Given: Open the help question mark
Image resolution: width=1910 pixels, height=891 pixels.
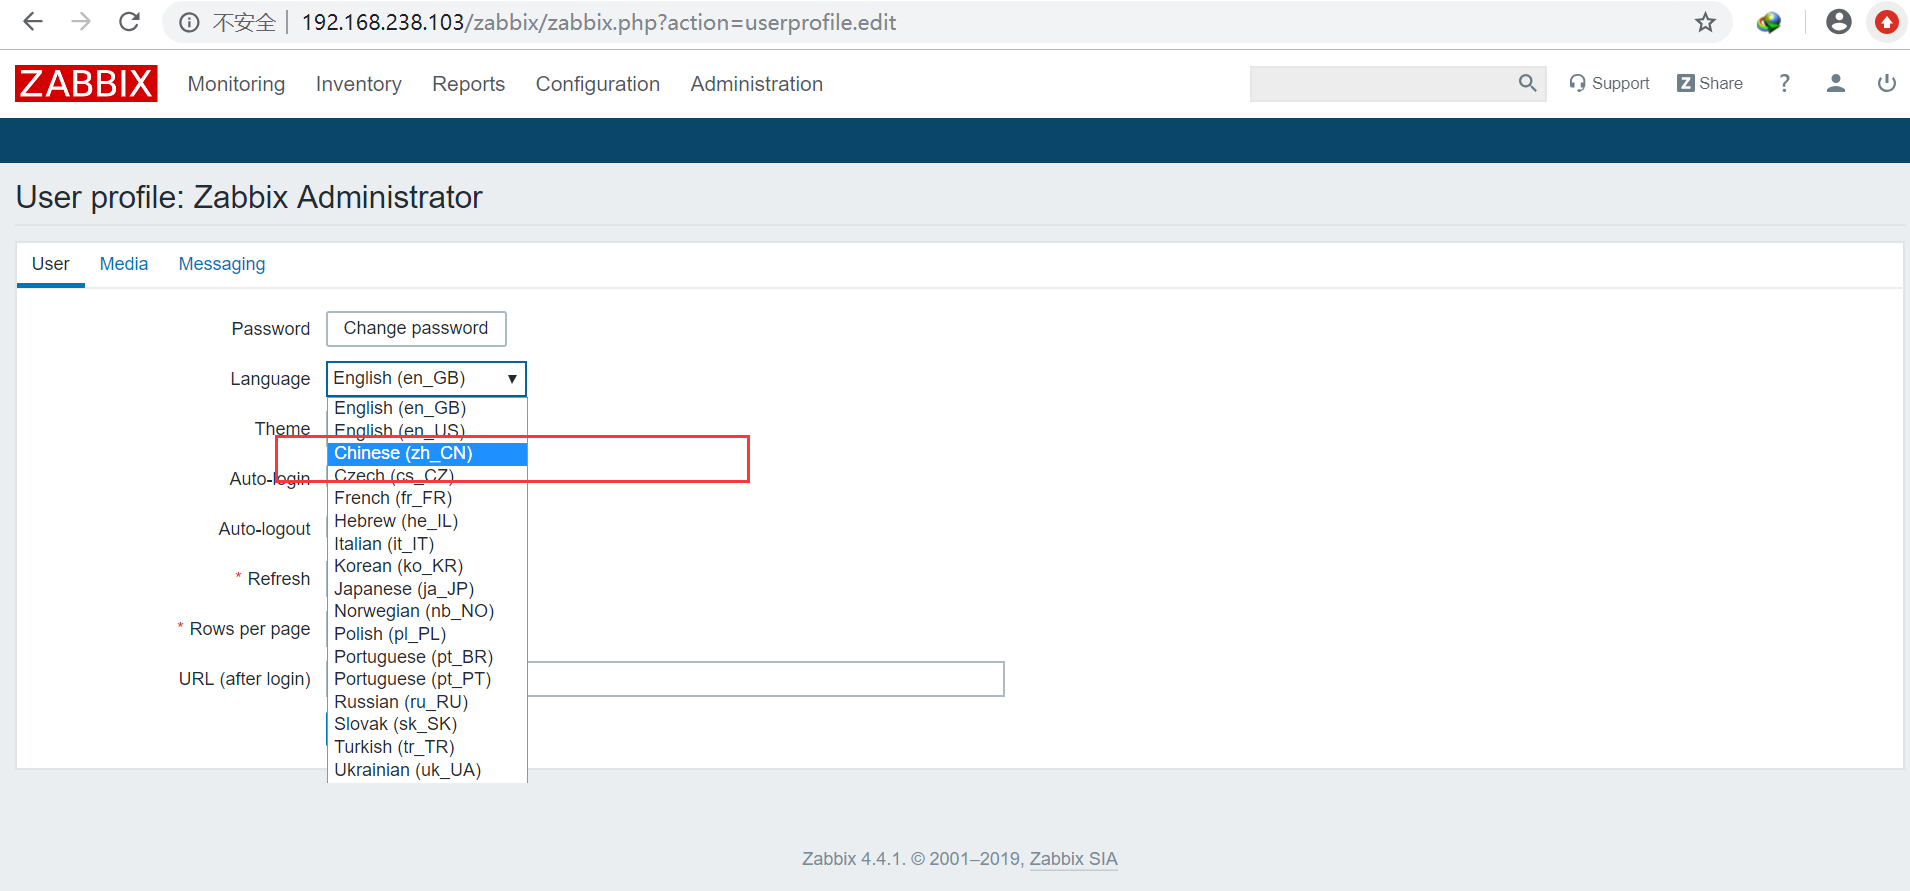Looking at the screenshot, I should click(1784, 84).
